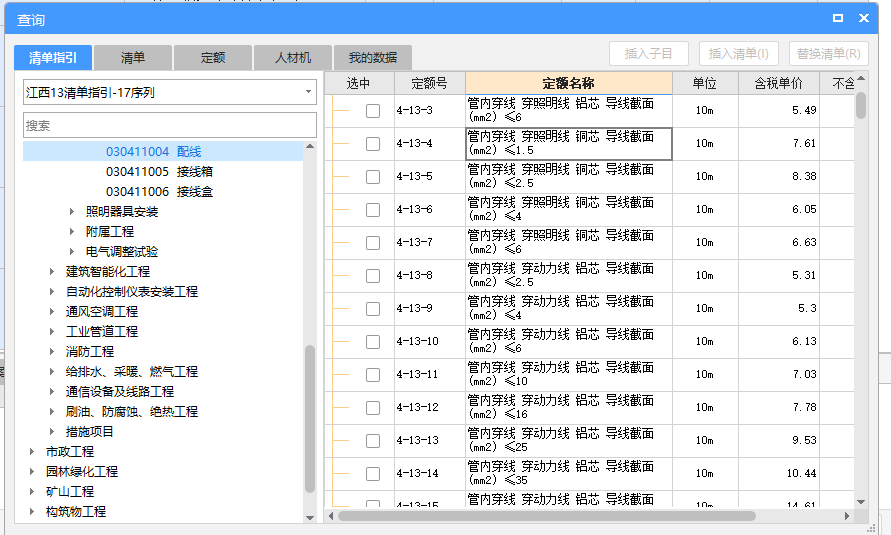This screenshot has height=535, width=891.
Task: Expand the 照明器具安装 tree node
Action: click(72, 212)
